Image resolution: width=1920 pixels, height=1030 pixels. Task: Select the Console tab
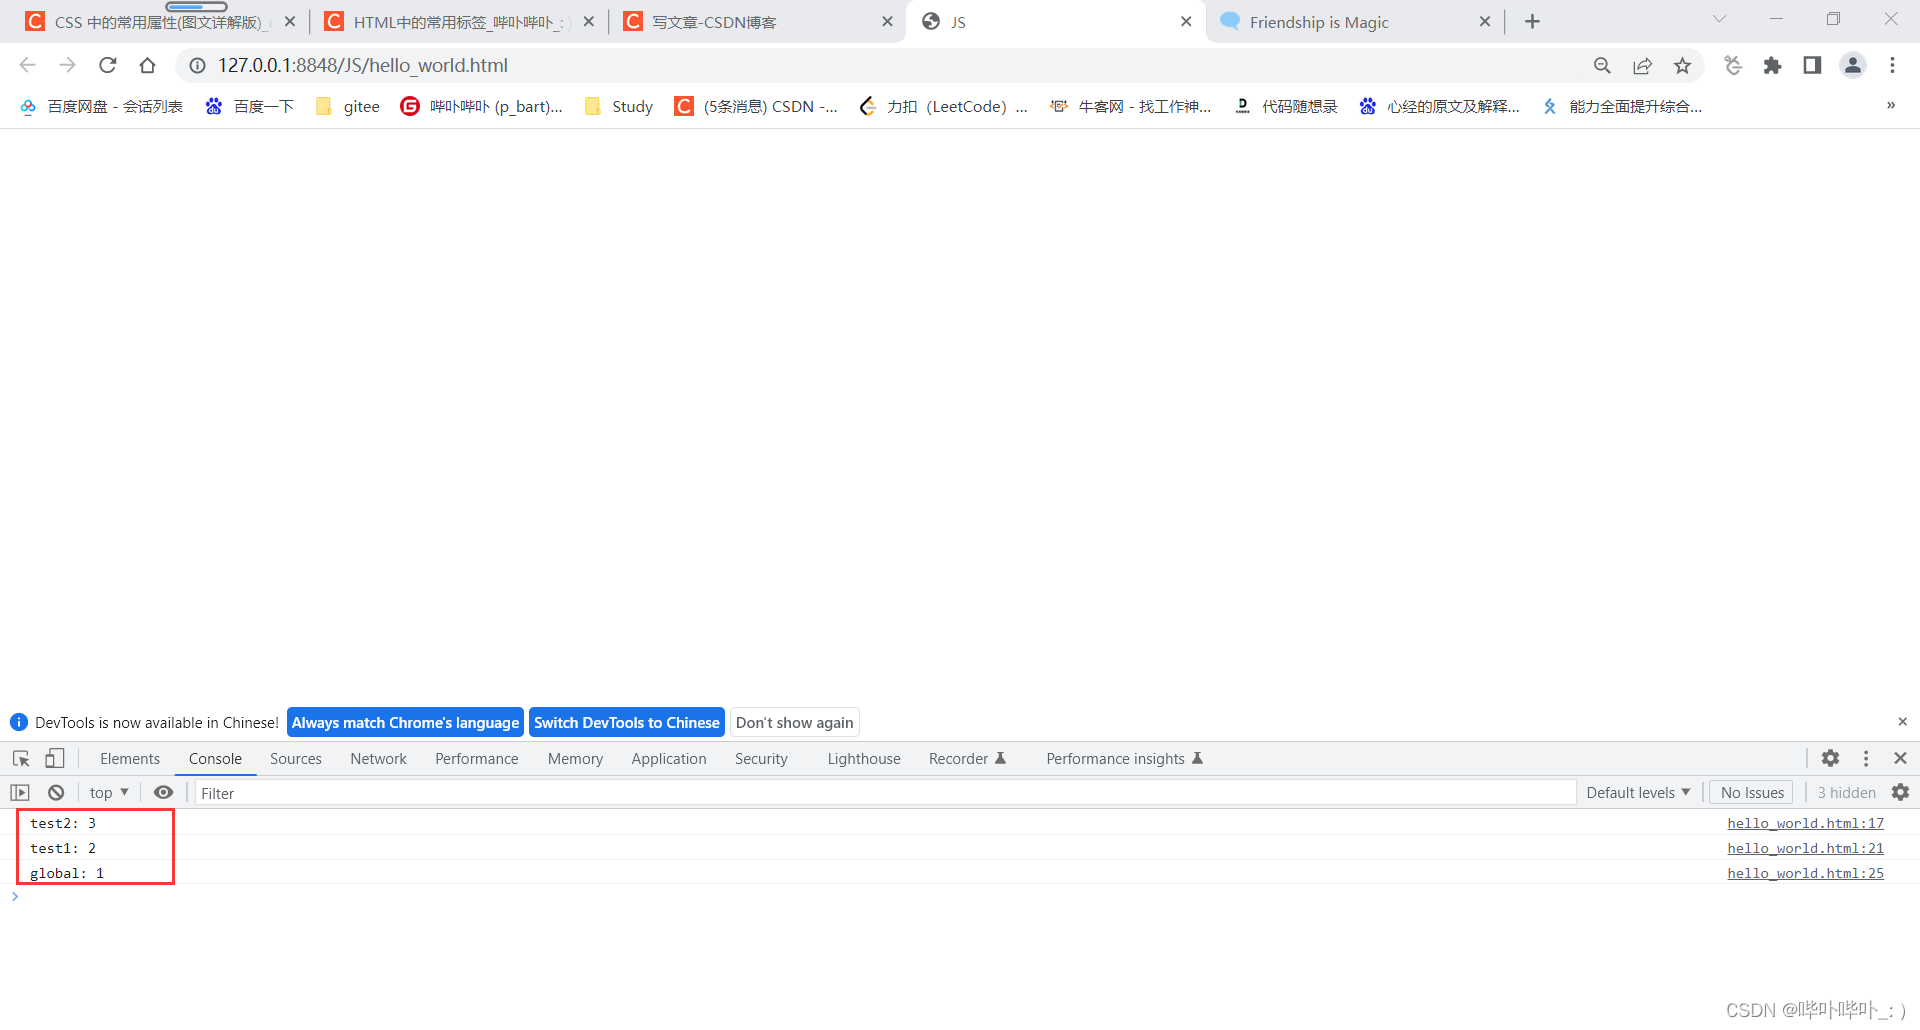click(215, 758)
